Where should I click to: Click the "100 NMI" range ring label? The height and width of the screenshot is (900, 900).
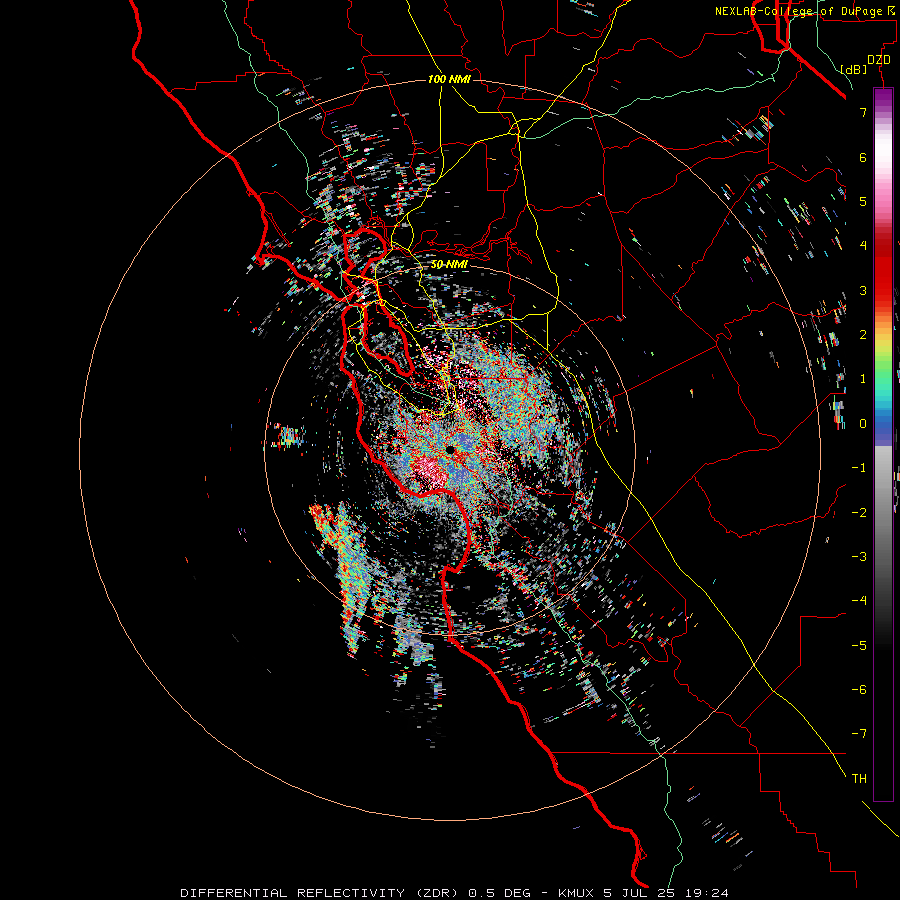click(449, 79)
